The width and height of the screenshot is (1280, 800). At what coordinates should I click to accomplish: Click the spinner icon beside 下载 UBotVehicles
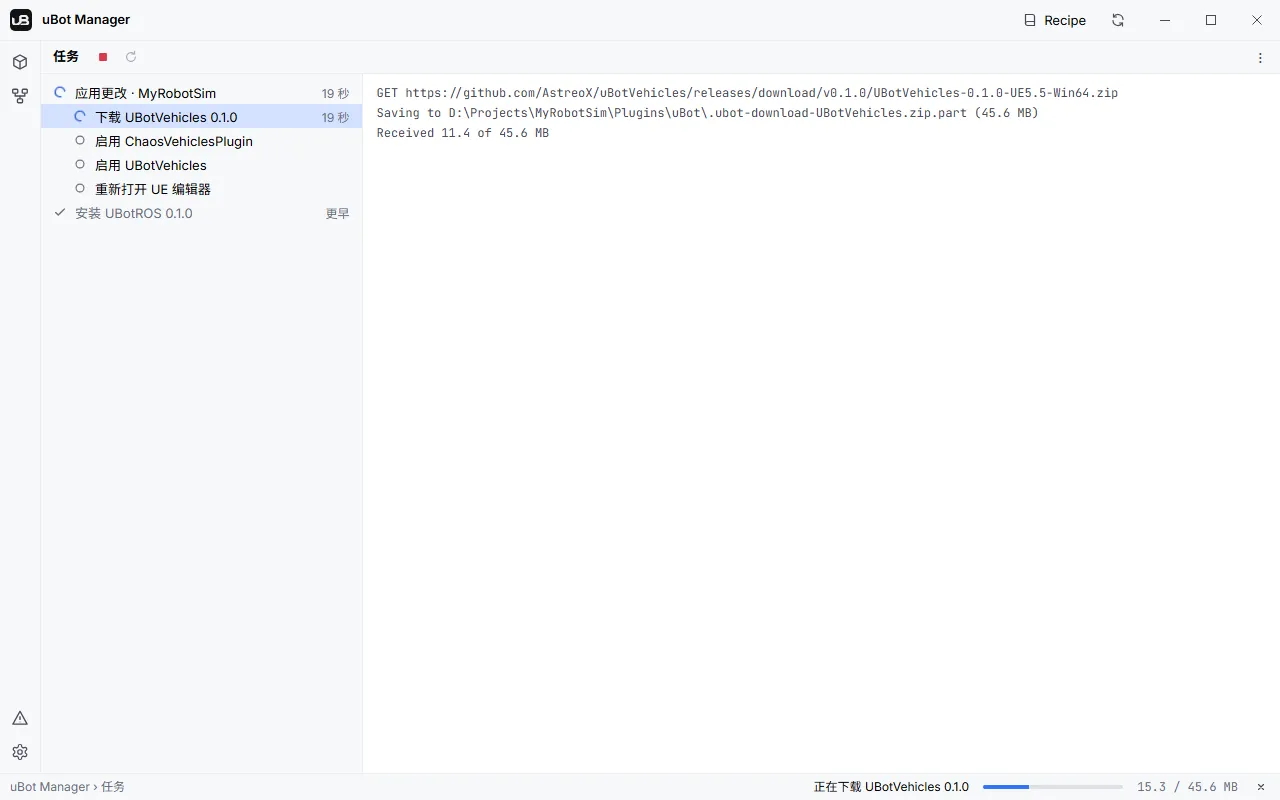point(80,117)
